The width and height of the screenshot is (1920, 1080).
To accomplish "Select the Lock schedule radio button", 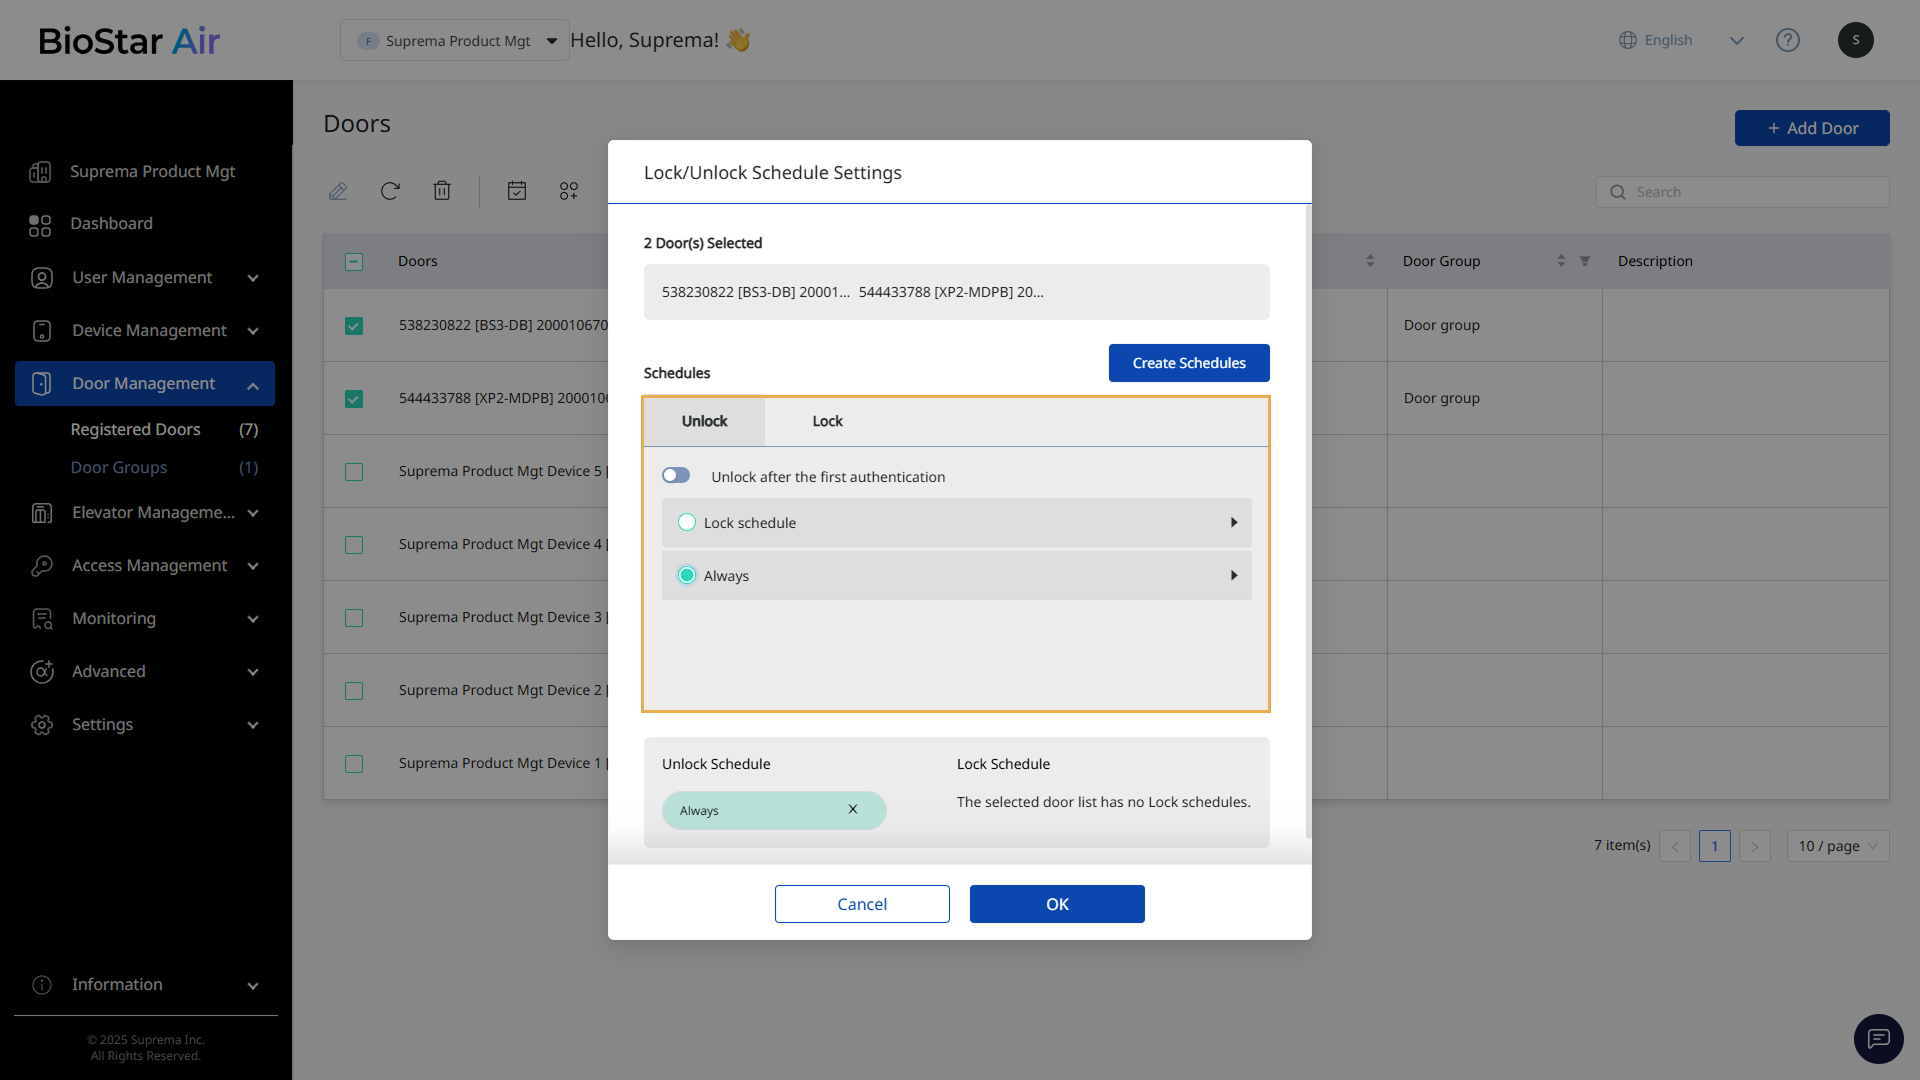I will tap(687, 523).
